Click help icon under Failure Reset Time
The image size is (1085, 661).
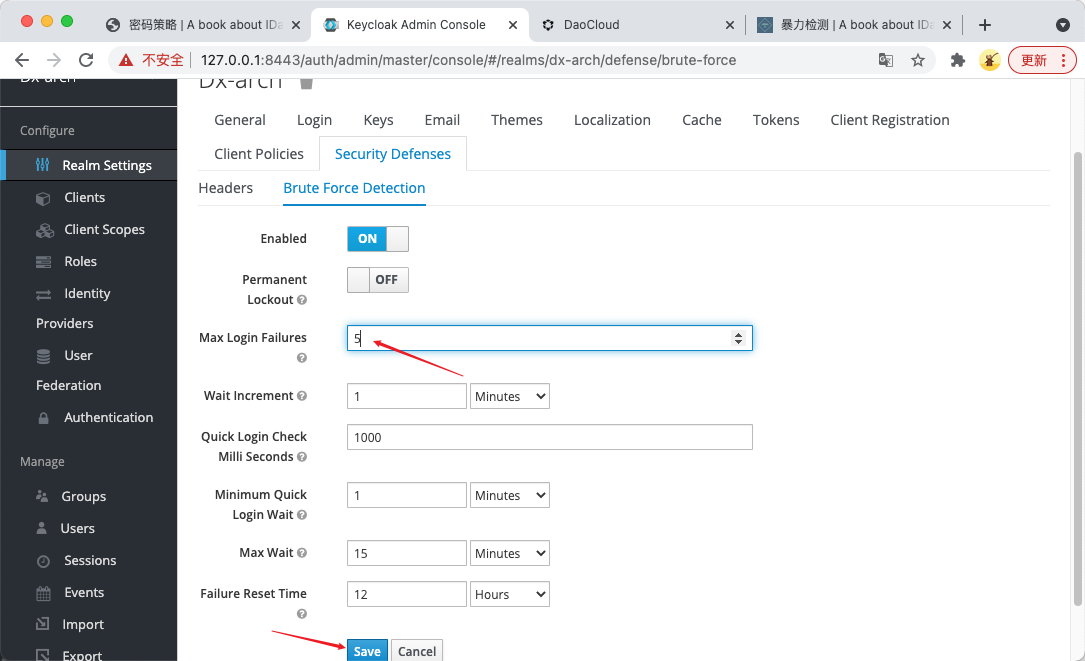[x=302, y=614]
